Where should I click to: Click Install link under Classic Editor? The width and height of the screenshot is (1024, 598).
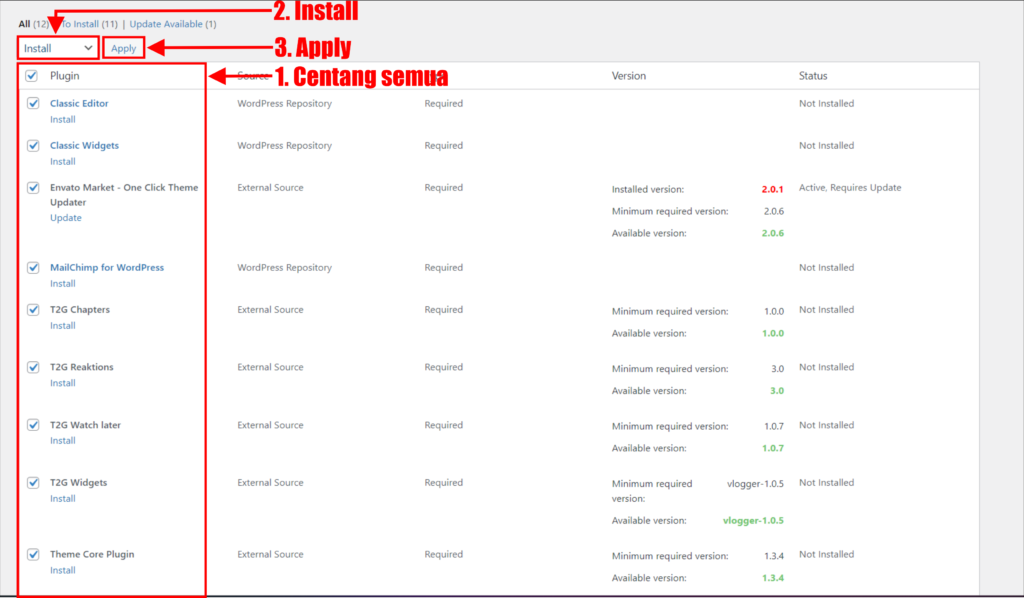click(62, 120)
